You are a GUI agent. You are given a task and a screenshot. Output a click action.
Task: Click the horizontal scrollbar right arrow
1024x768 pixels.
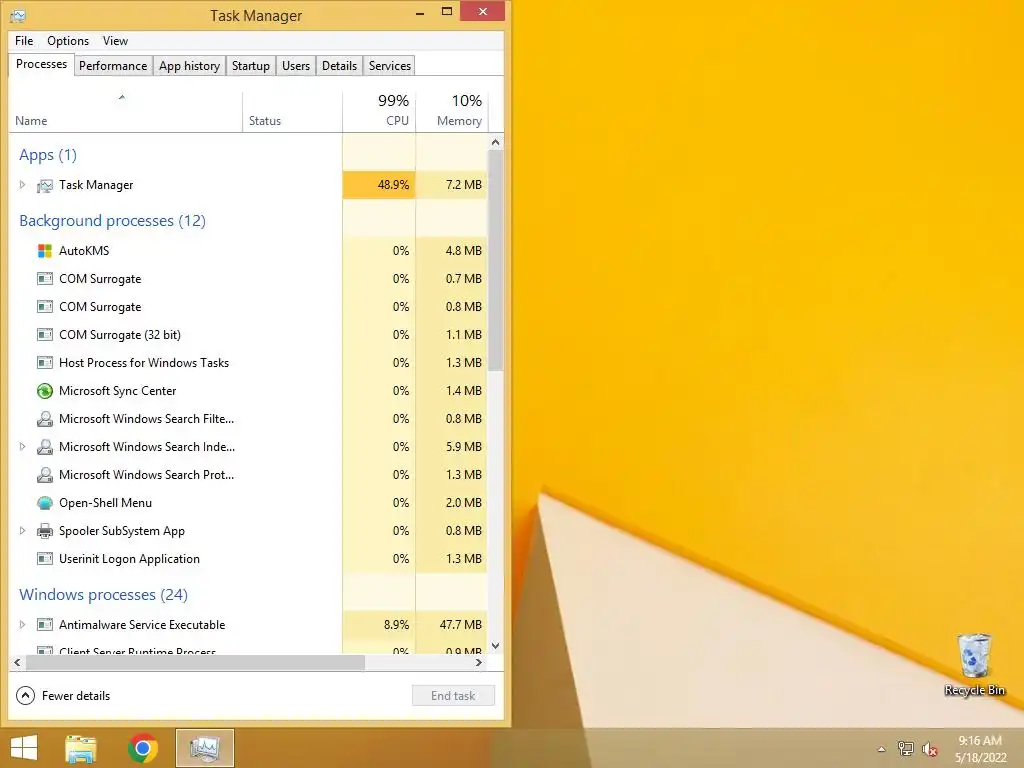479,662
